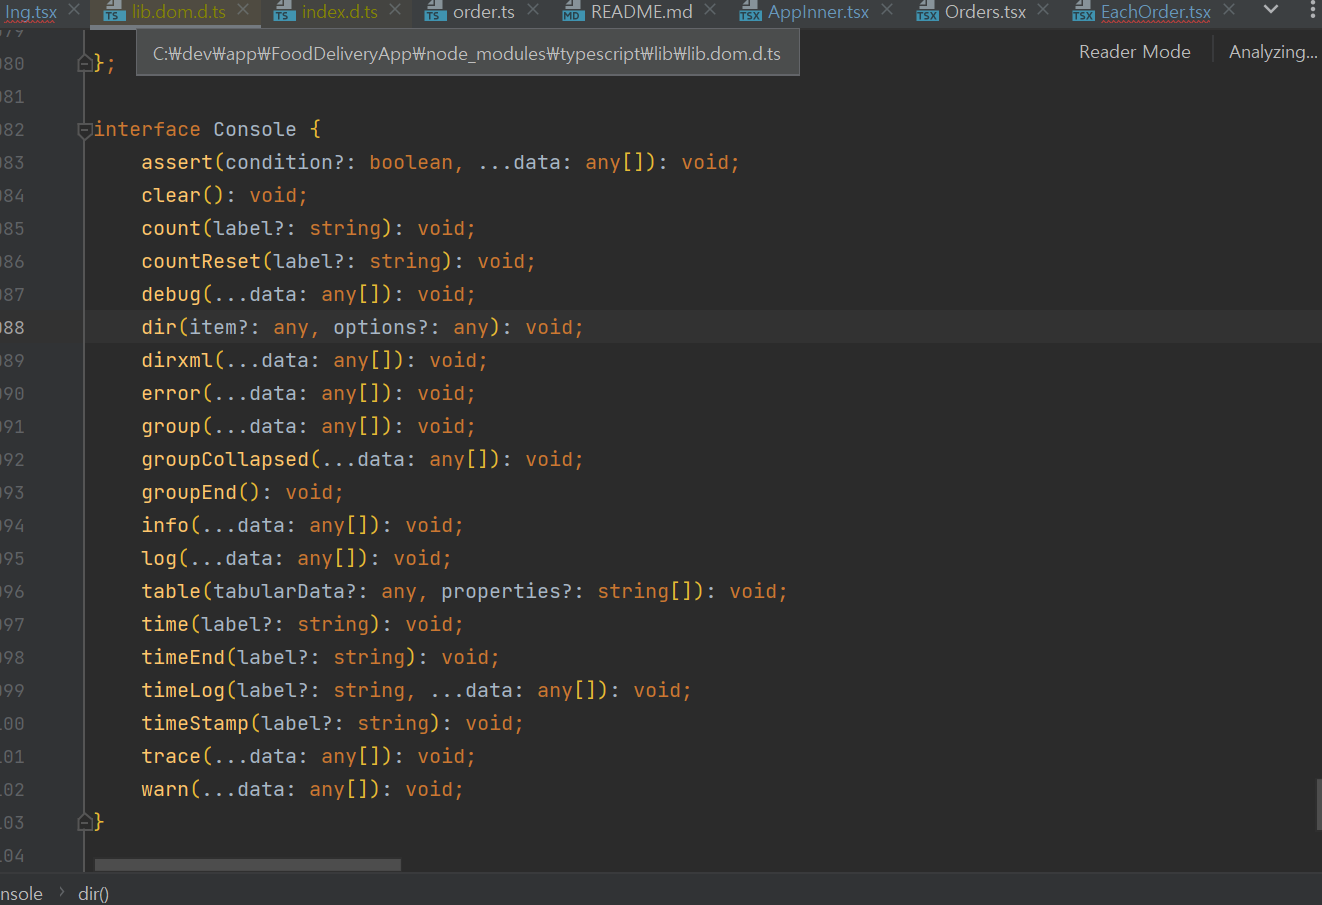The image size is (1322, 905).
Task: Click the trace method name
Action: [x=171, y=757]
